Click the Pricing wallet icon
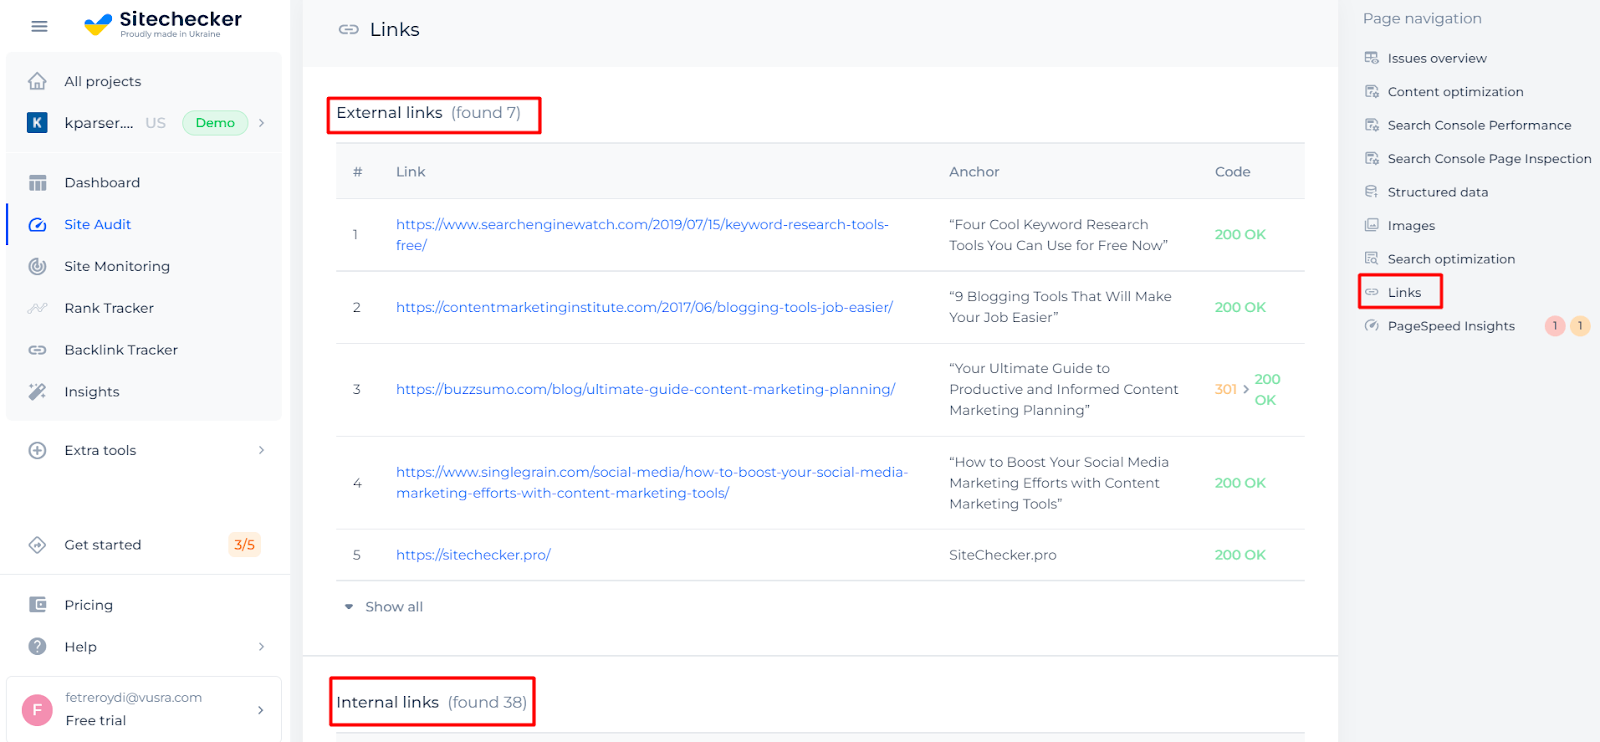Screen dimensions: 1600x742 37,605
